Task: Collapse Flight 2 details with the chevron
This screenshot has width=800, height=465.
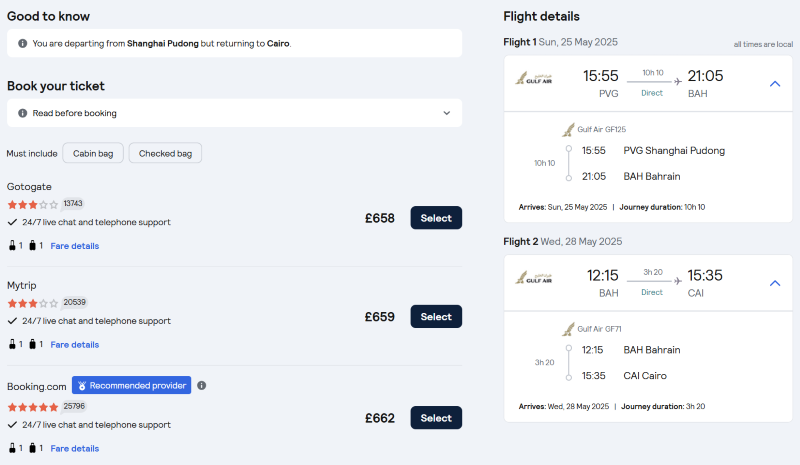Action: point(774,283)
